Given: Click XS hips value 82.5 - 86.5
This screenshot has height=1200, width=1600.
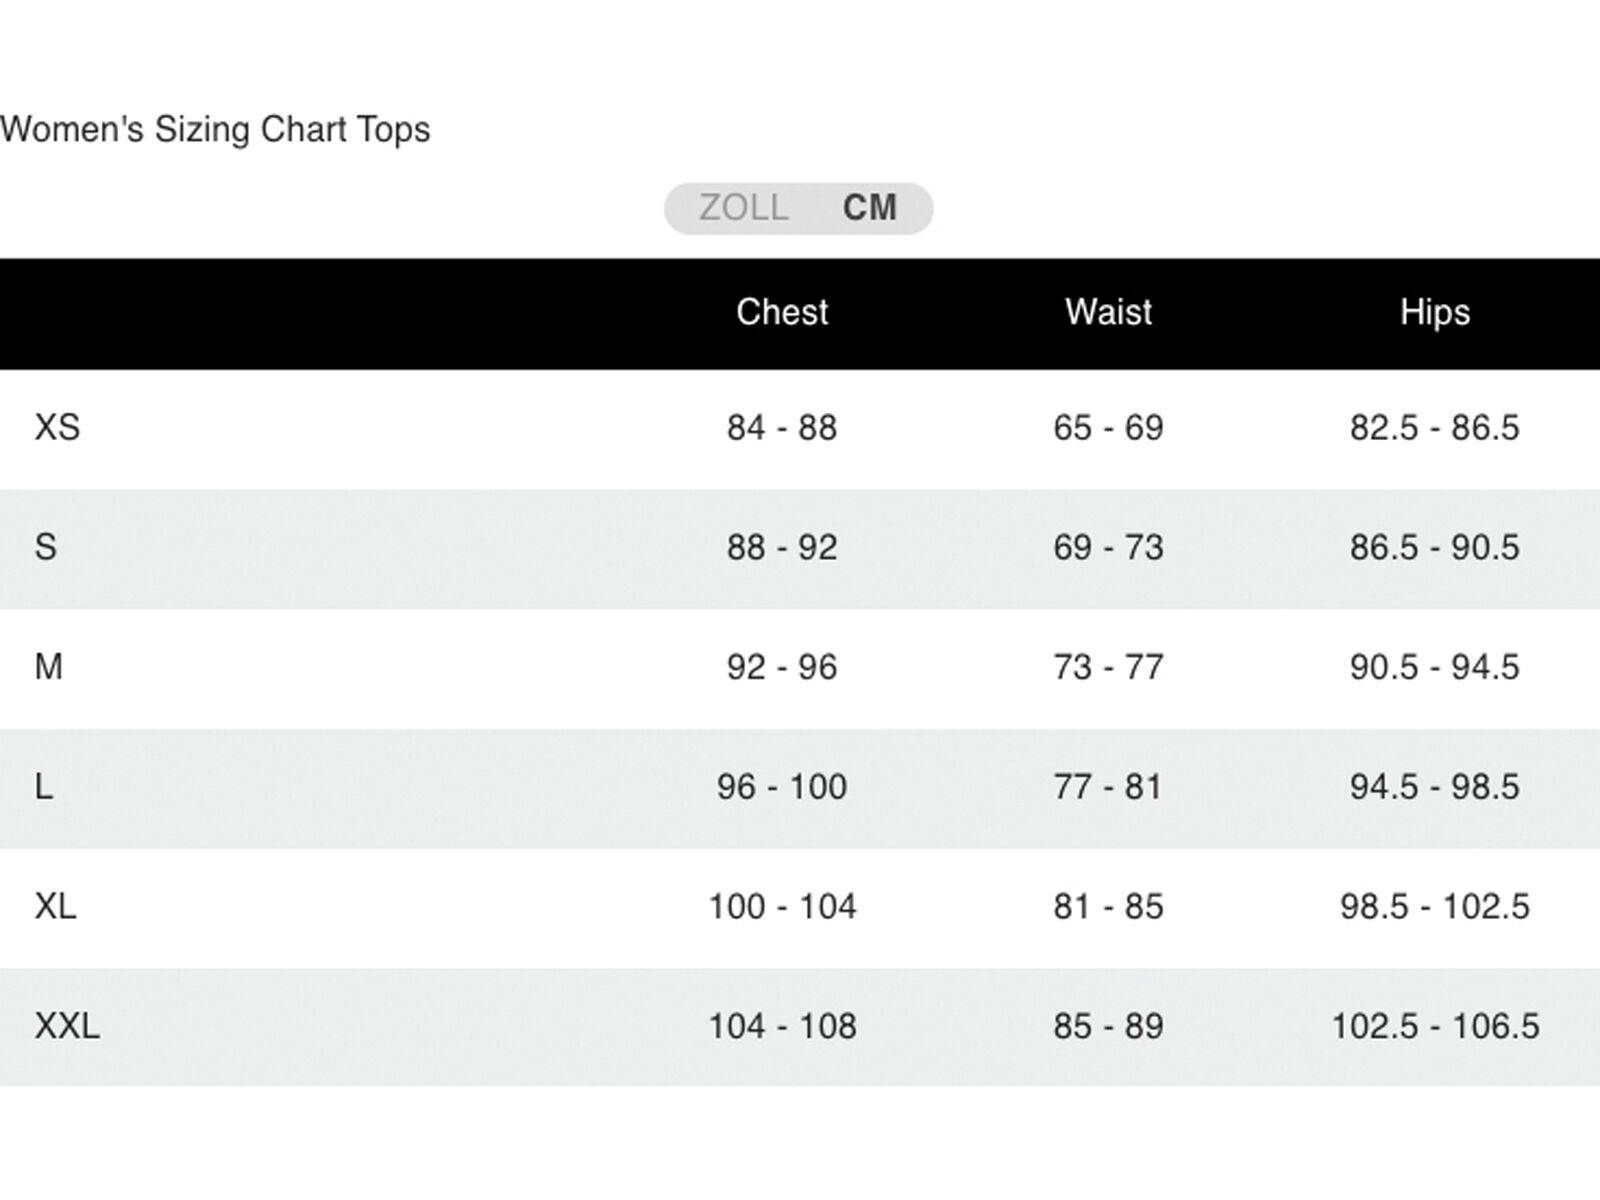Looking at the screenshot, I should pyautogui.click(x=1434, y=428).
